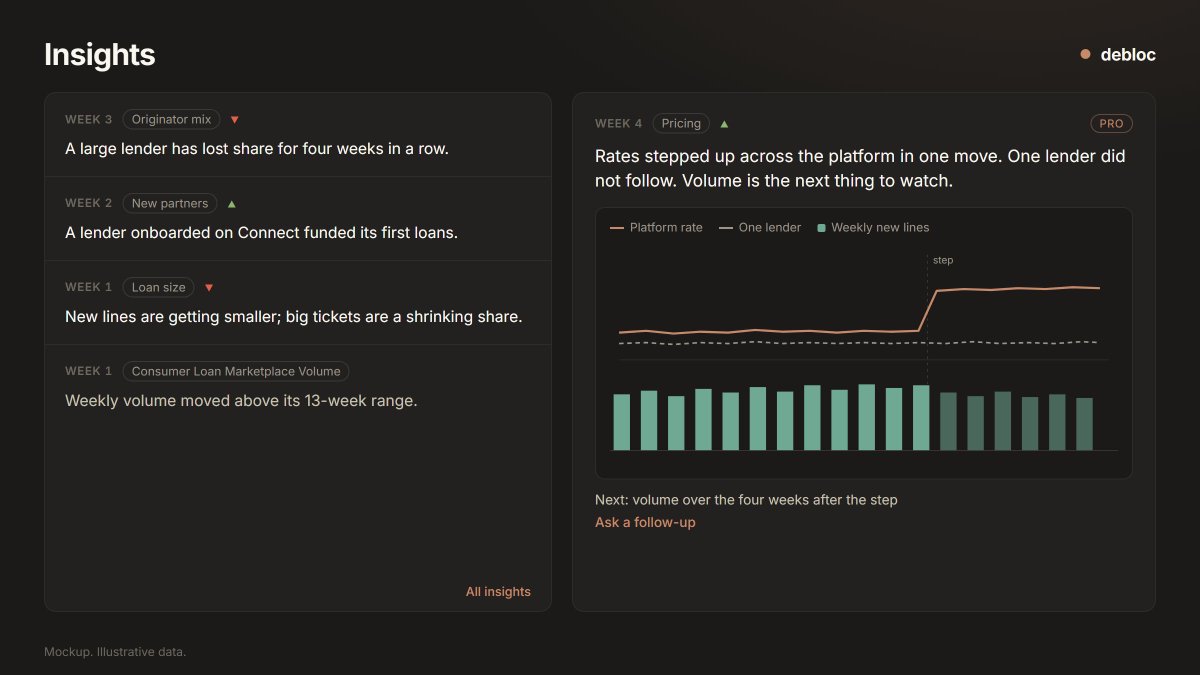Image resolution: width=1200 pixels, height=675 pixels.
Task: Click the One lender legend entry
Action: [760, 228]
